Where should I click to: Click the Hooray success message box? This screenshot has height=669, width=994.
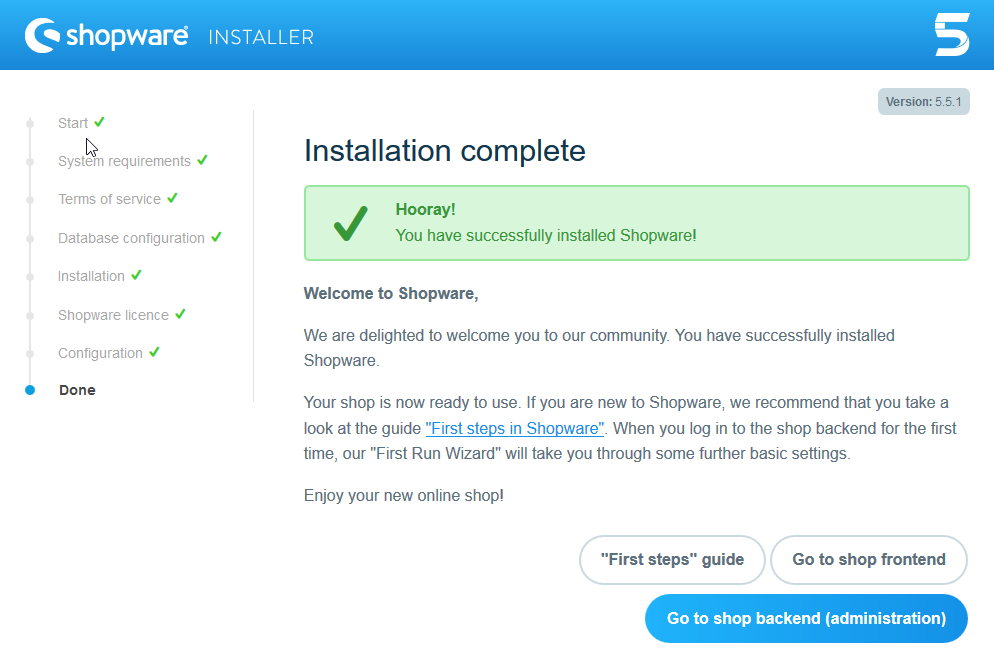[636, 223]
